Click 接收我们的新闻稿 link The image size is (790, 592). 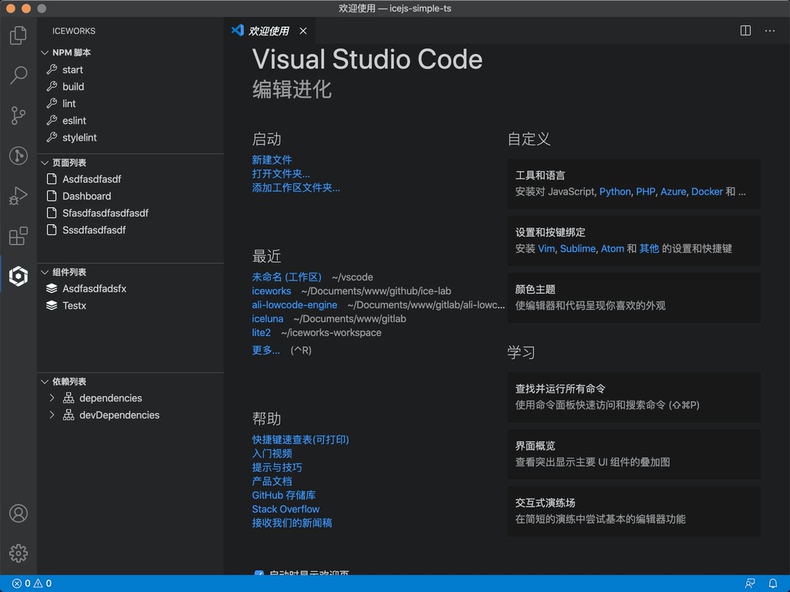click(x=292, y=523)
